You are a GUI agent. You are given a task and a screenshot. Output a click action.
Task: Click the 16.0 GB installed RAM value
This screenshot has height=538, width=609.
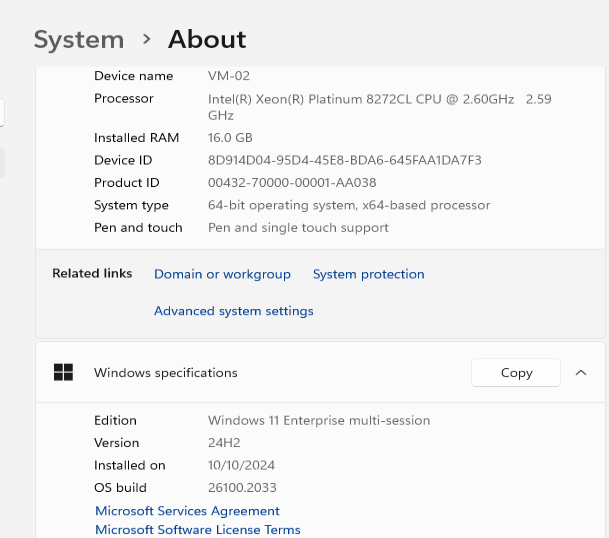[x=230, y=138]
